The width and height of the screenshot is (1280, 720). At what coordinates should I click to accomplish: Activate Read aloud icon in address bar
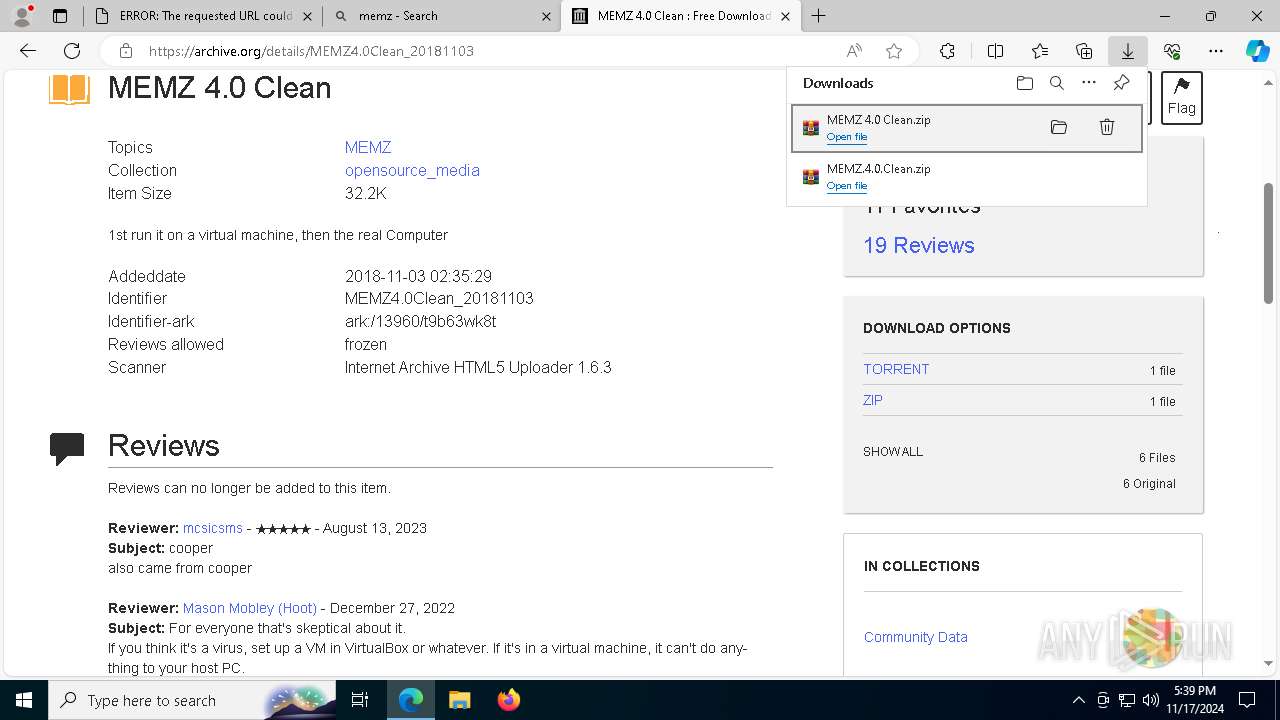tap(854, 51)
